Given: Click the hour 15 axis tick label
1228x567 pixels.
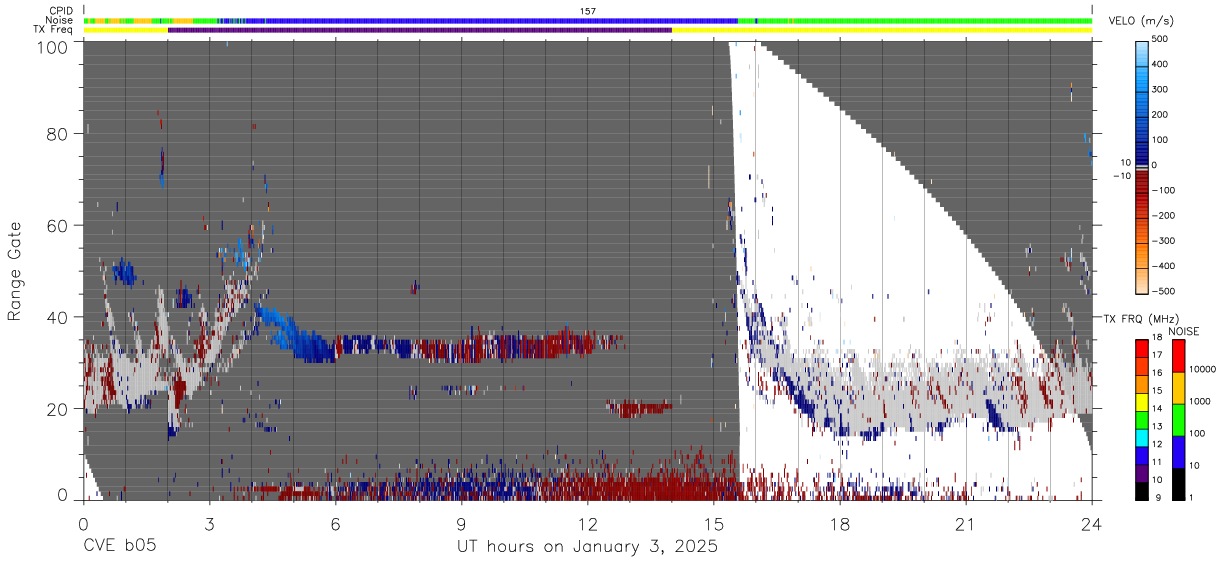Looking at the screenshot, I should coord(714,523).
